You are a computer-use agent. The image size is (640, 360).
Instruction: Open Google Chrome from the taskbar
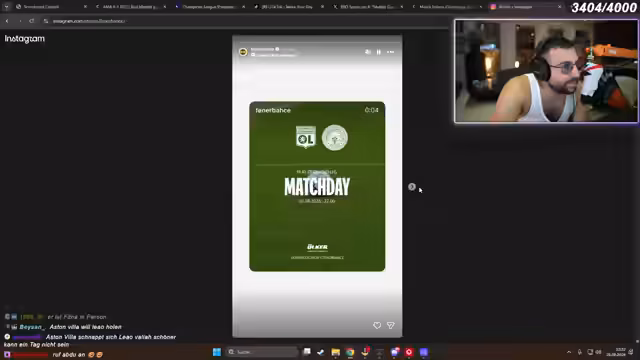point(350,352)
